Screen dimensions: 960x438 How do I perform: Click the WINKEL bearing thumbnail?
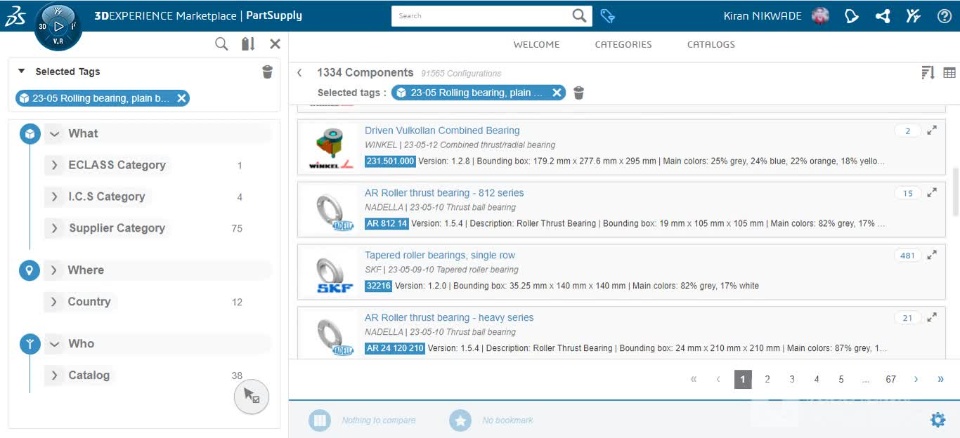[x=331, y=148]
